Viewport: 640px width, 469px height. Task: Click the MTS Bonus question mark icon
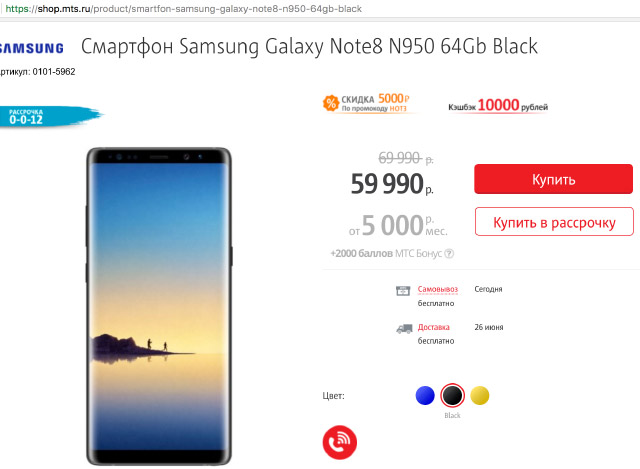449,253
